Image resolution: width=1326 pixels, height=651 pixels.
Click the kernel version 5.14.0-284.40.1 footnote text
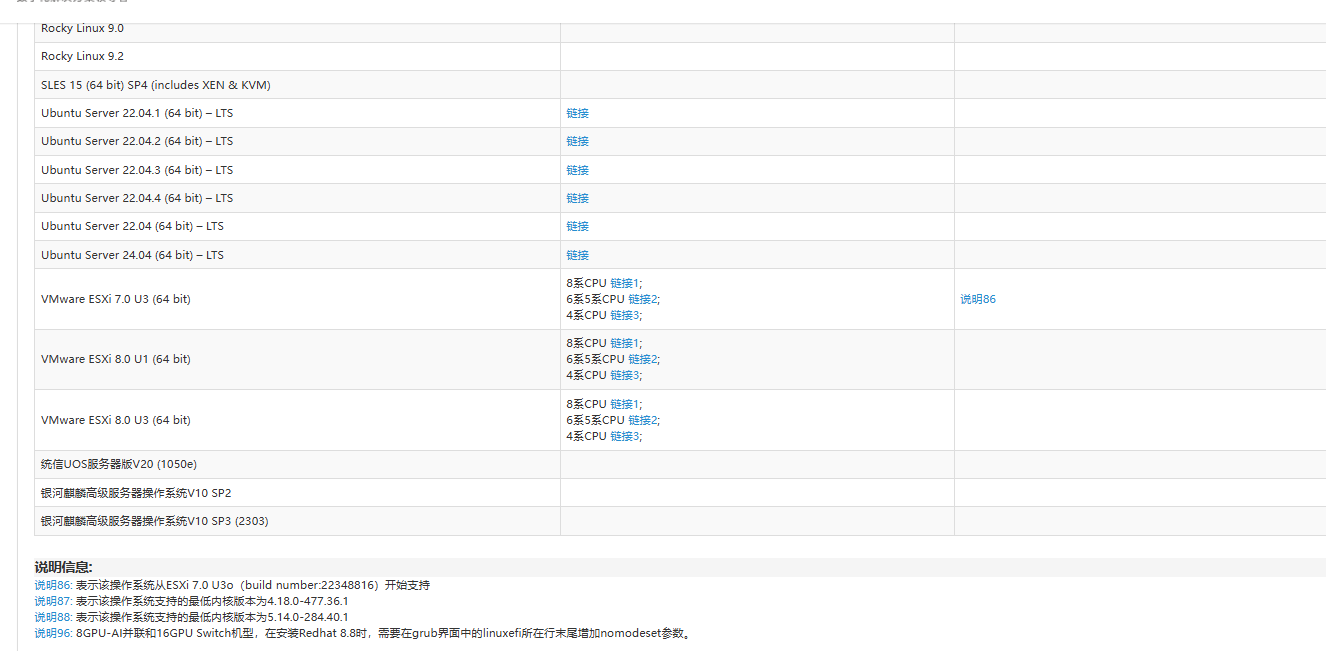[212, 617]
